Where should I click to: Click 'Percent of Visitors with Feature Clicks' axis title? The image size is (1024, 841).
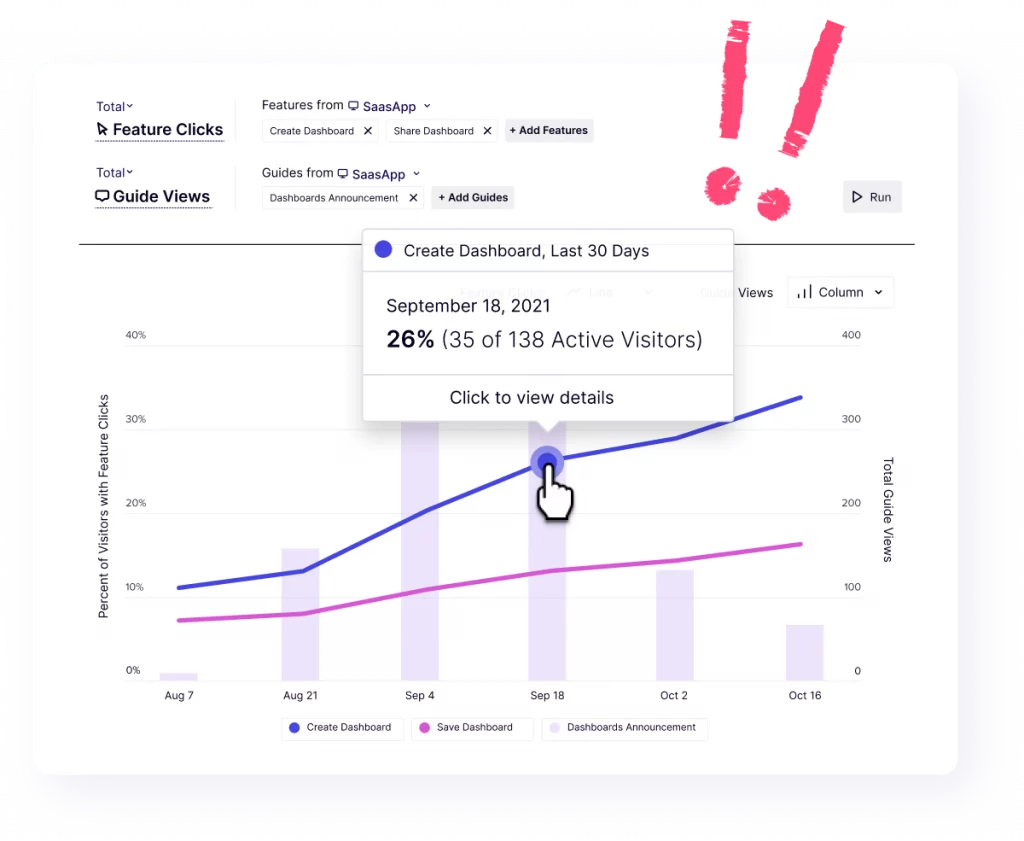(103, 506)
